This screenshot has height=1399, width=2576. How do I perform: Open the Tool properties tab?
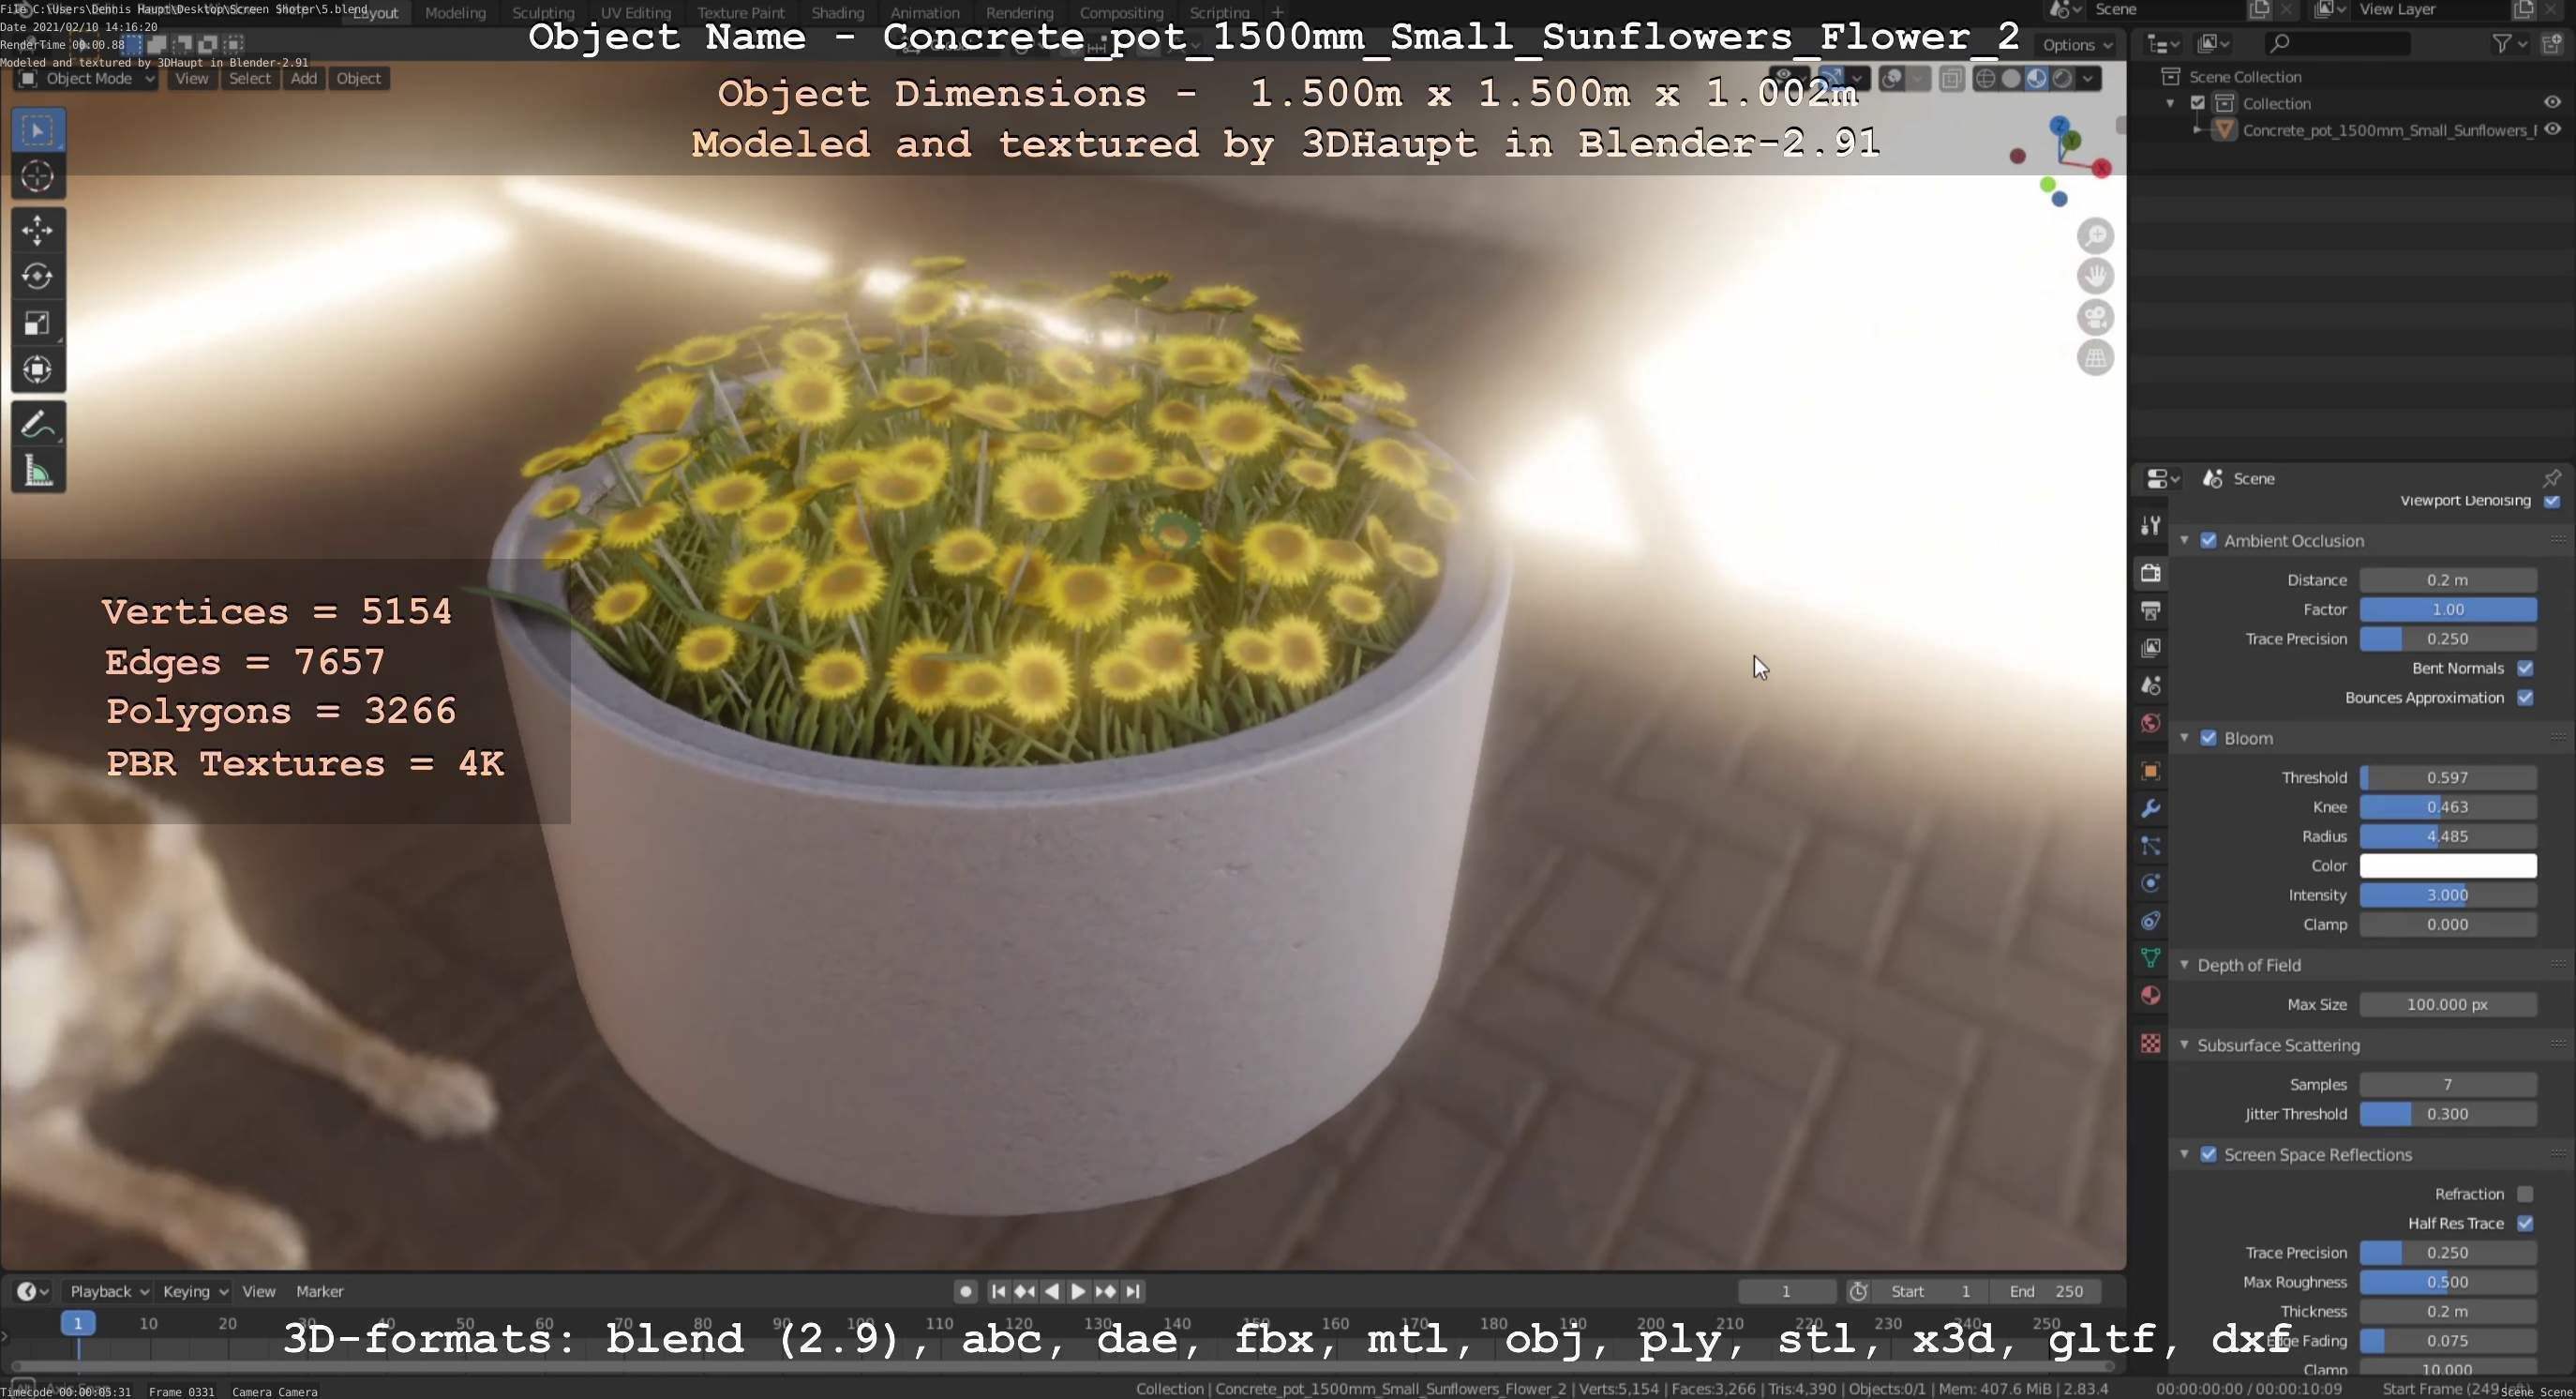pyautogui.click(x=2151, y=525)
